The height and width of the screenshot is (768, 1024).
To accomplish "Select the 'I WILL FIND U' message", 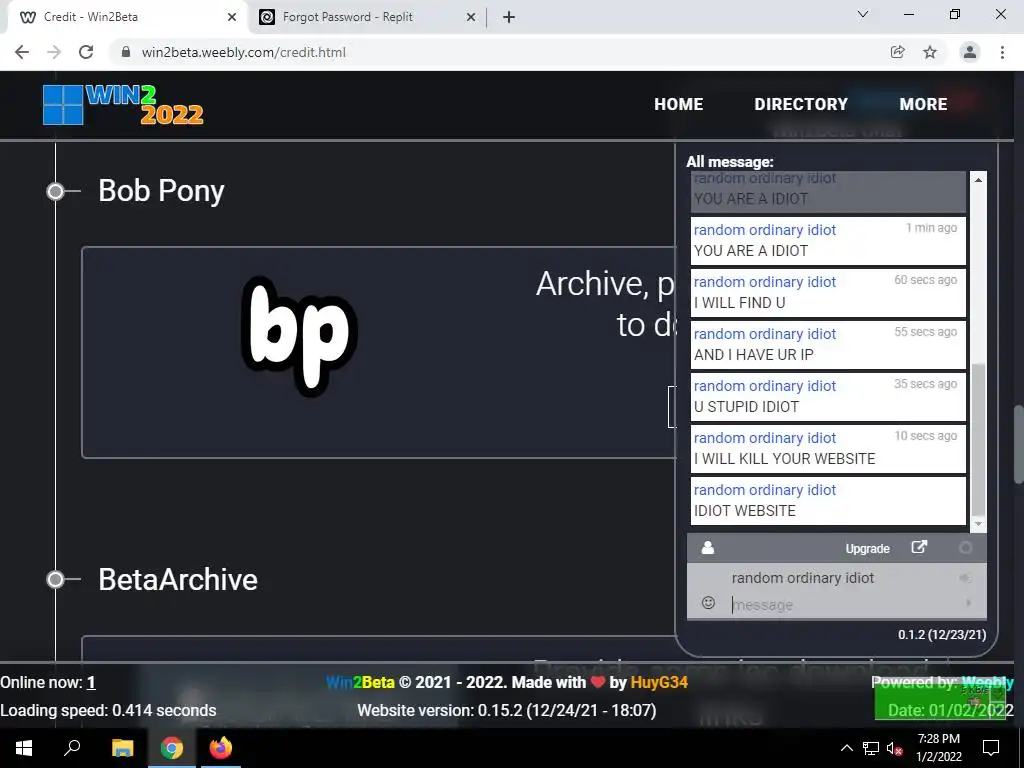I will pos(828,293).
